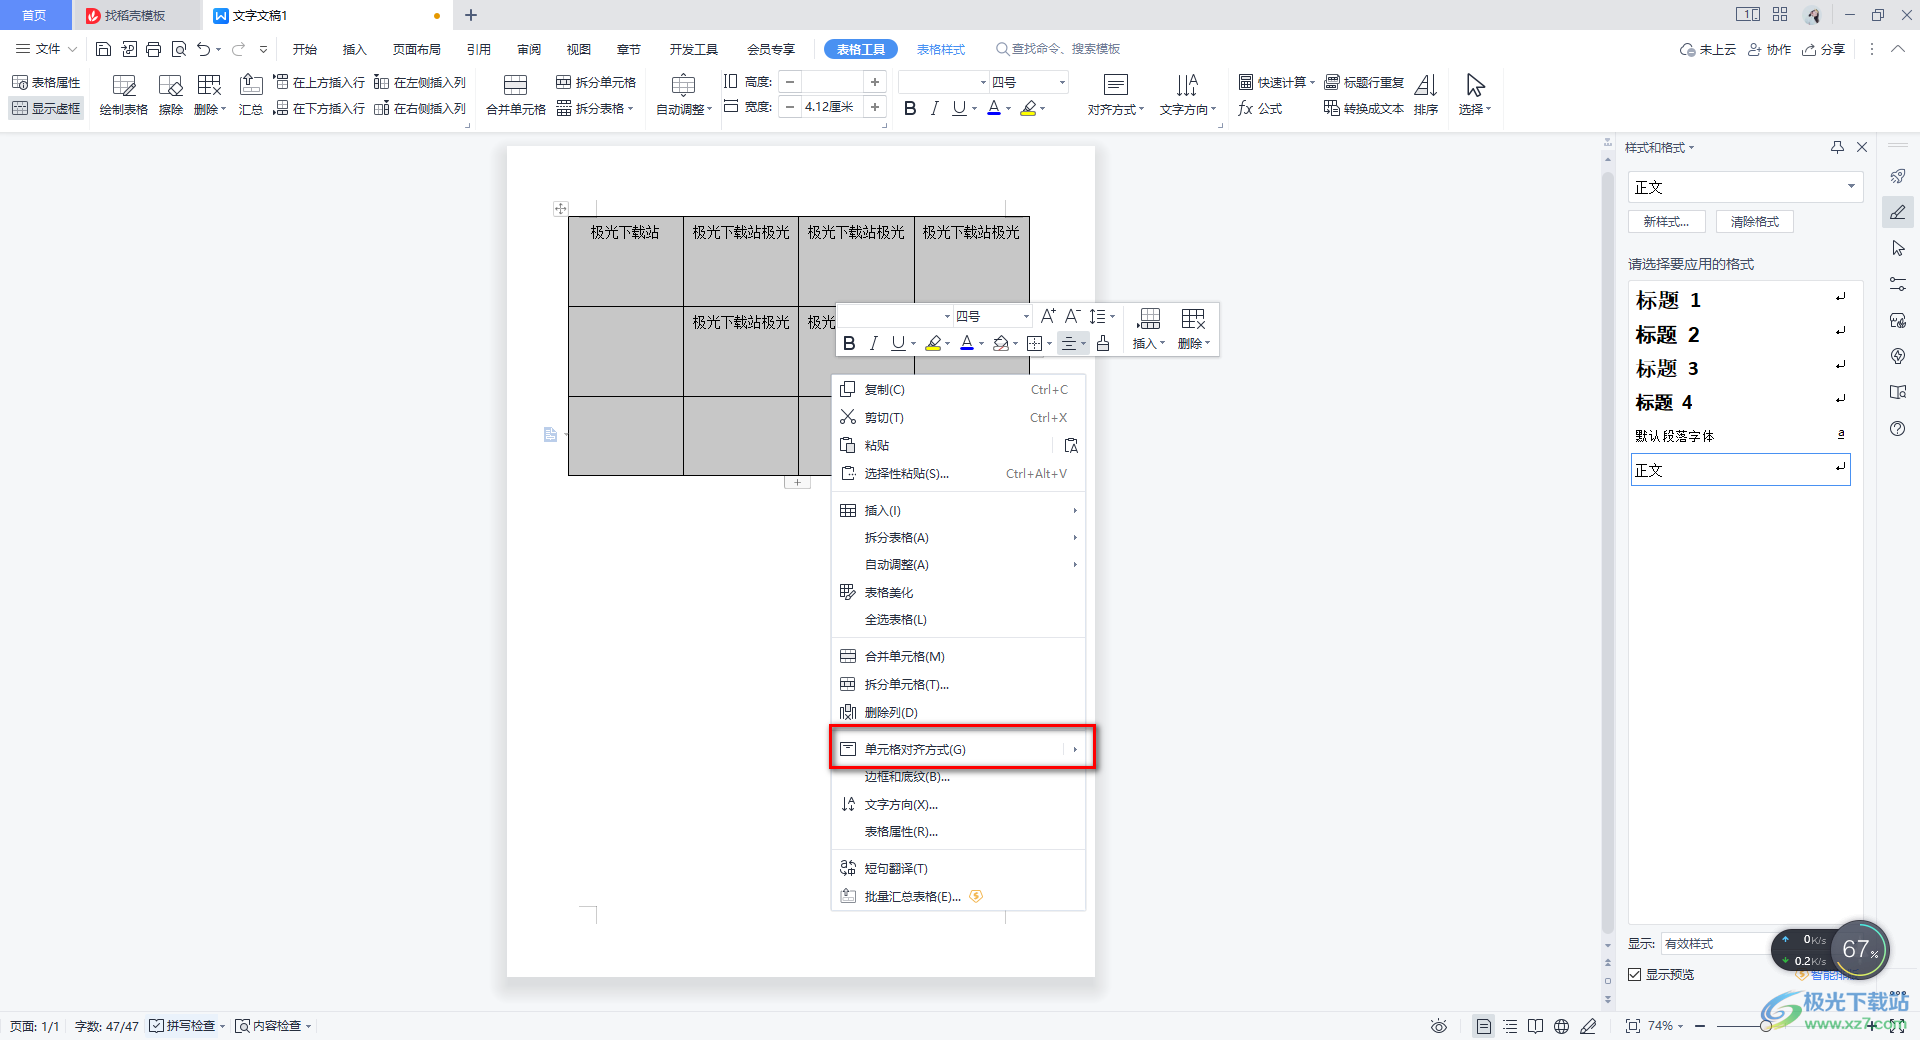1920x1040 pixels.
Task: Click Convert to Text in ribbon
Action: coord(1364,109)
